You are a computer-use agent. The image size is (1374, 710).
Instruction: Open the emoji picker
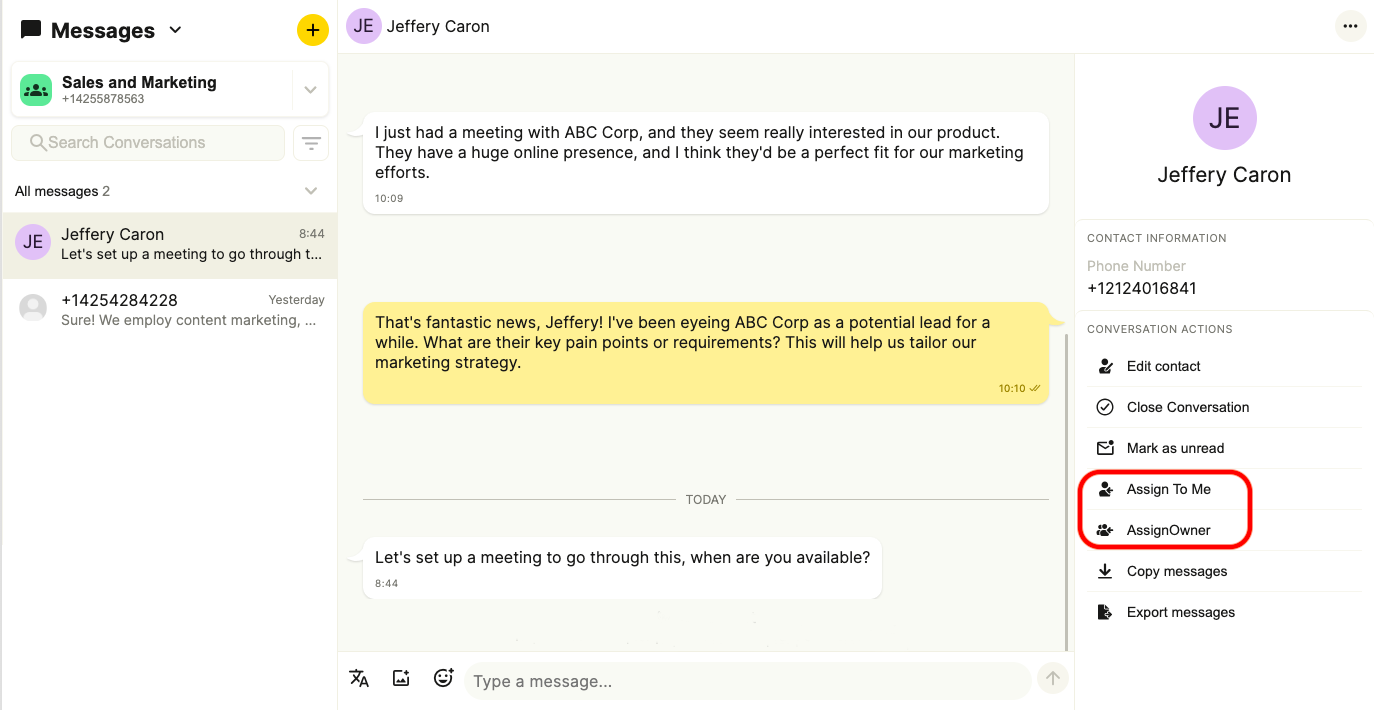(443, 678)
